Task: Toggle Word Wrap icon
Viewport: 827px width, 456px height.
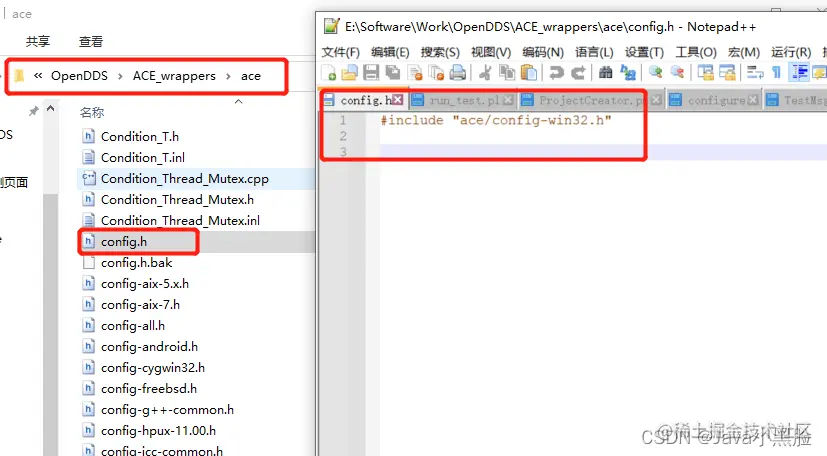Action: tap(755, 72)
